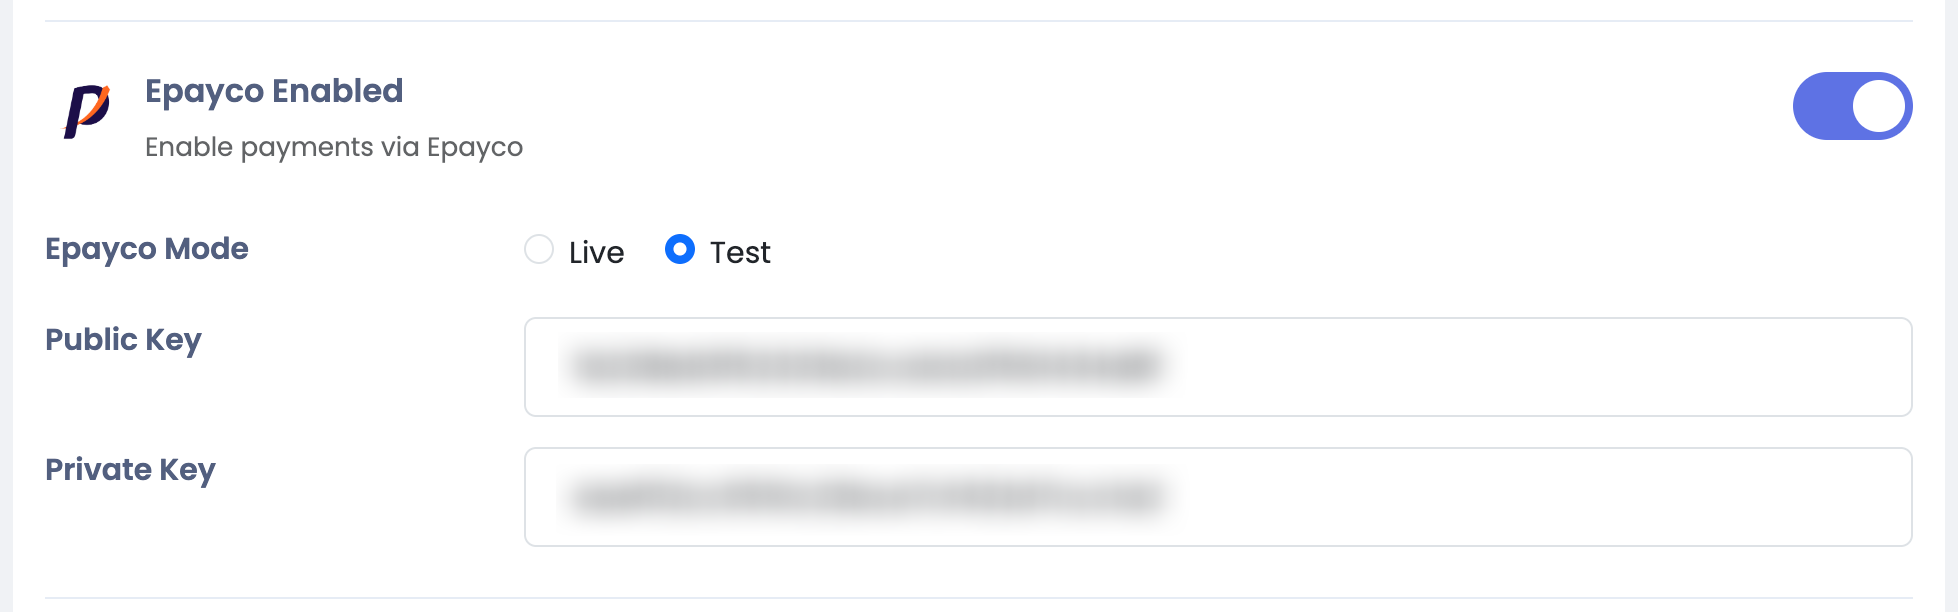Screen dimensions: 1958x612
Task: Disable the Epayco Enabled toggle switch
Action: (1851, 106)
